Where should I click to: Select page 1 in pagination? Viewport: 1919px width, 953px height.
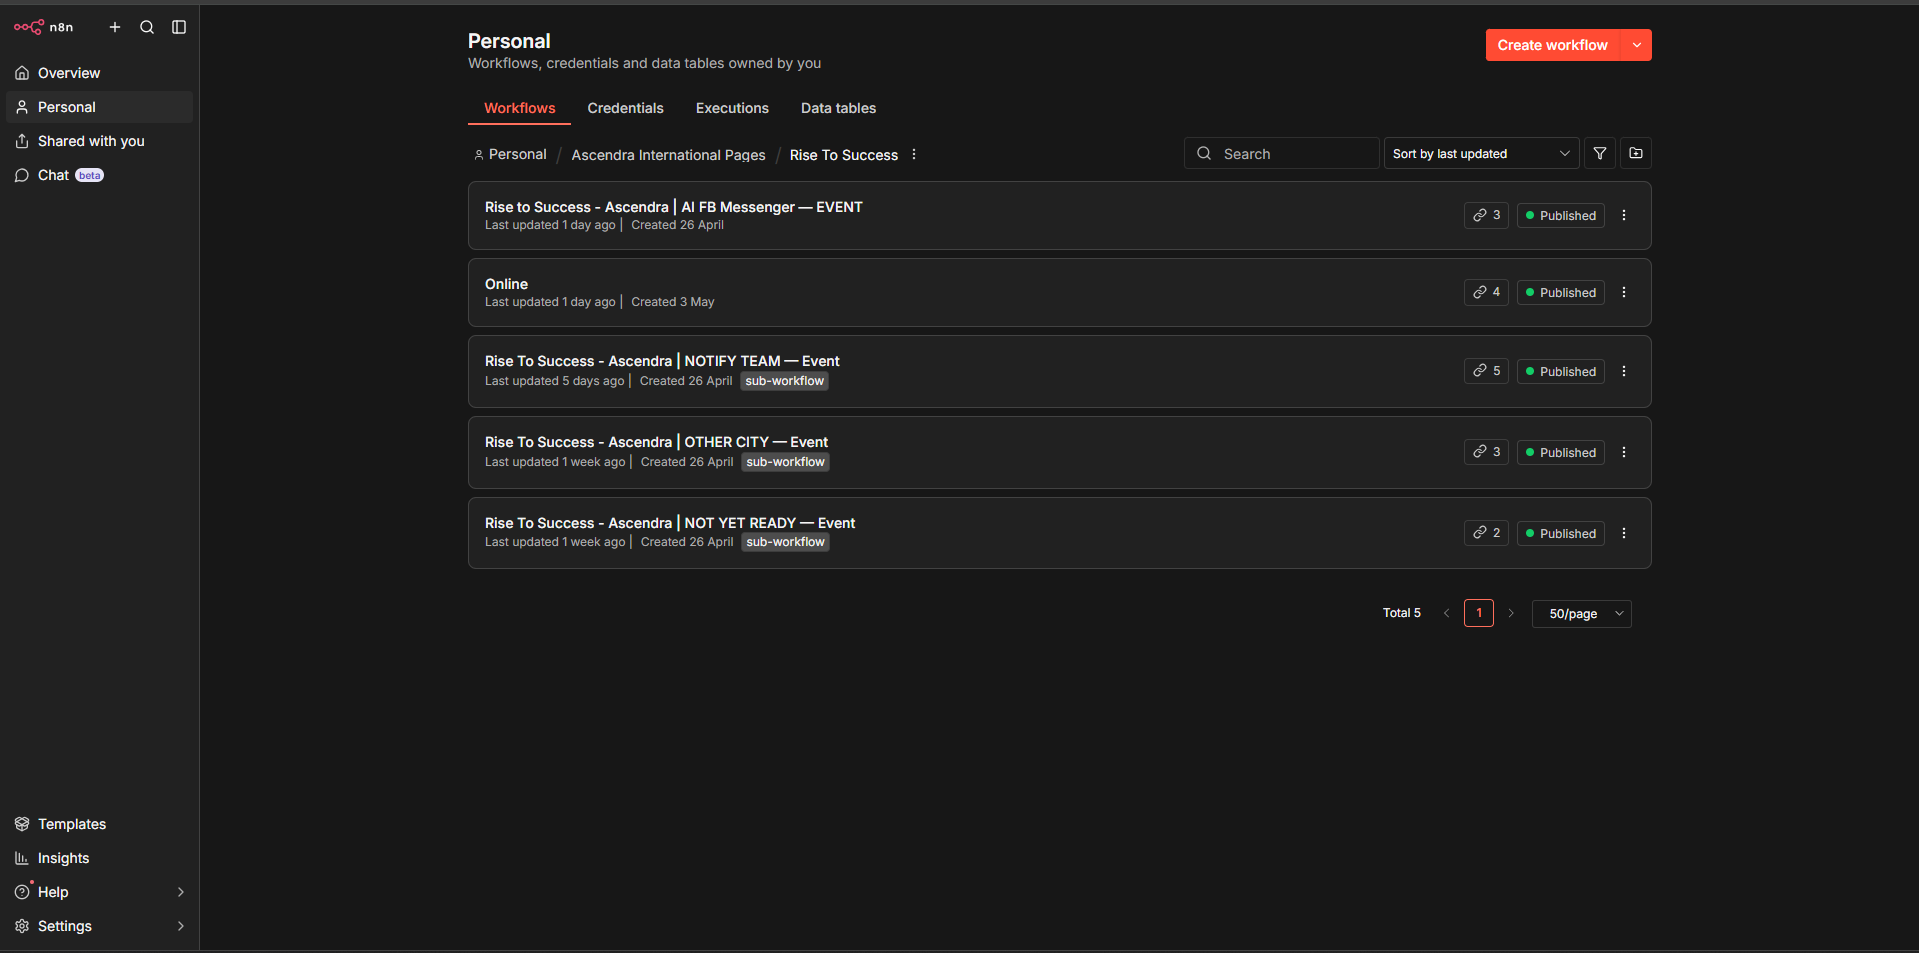click(1479, 613)
